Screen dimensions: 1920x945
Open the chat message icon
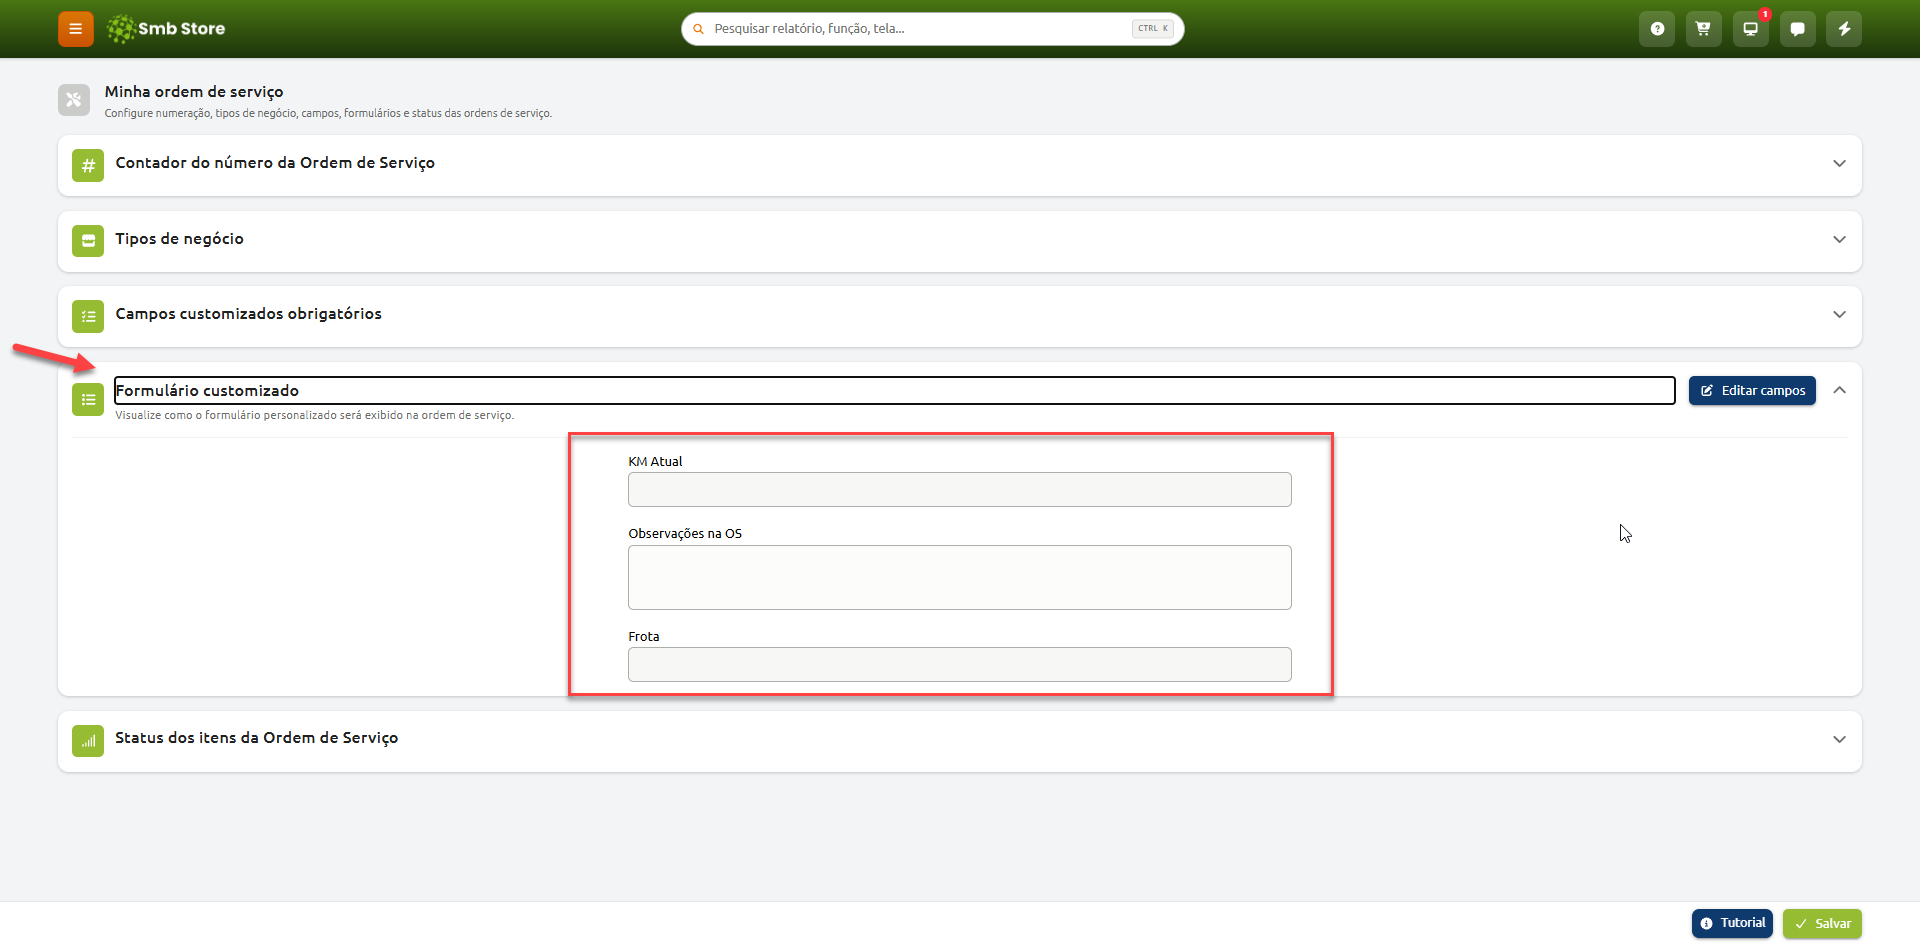click(x=1798, y=29)
